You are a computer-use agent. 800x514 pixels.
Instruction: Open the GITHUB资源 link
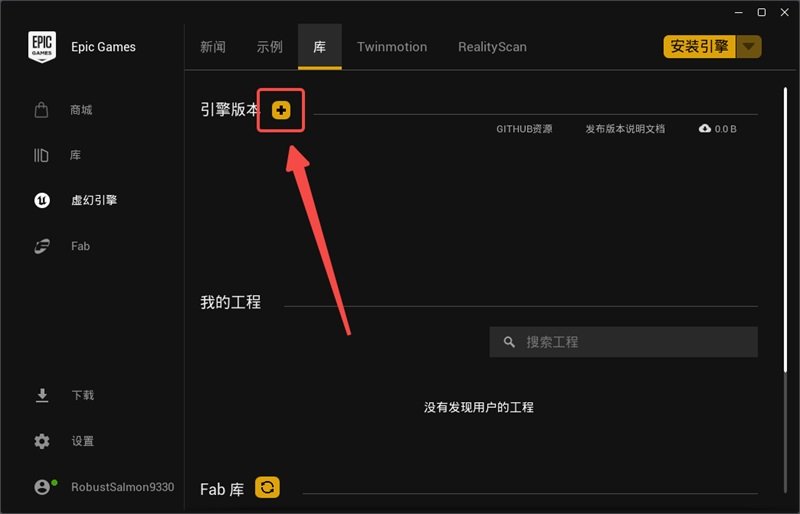point(524,129)
